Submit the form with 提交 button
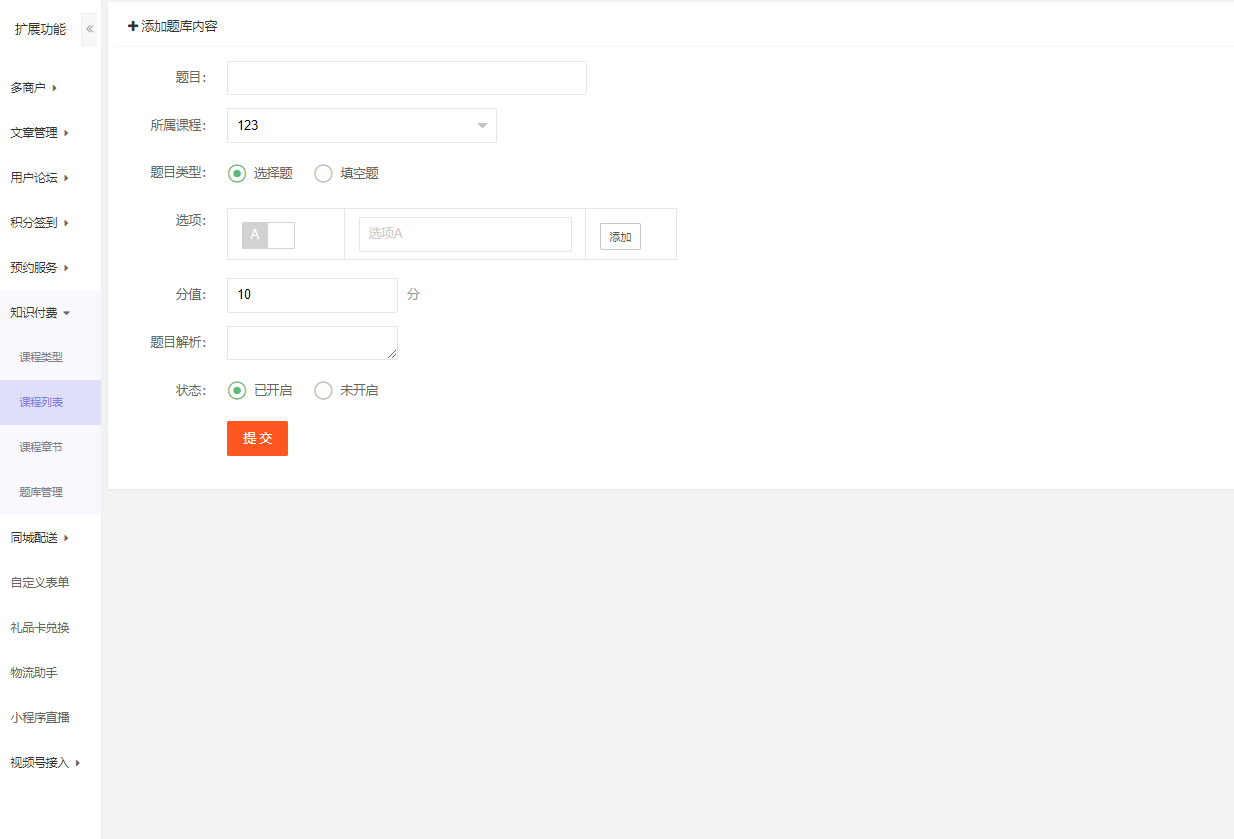 coord(257,438)
